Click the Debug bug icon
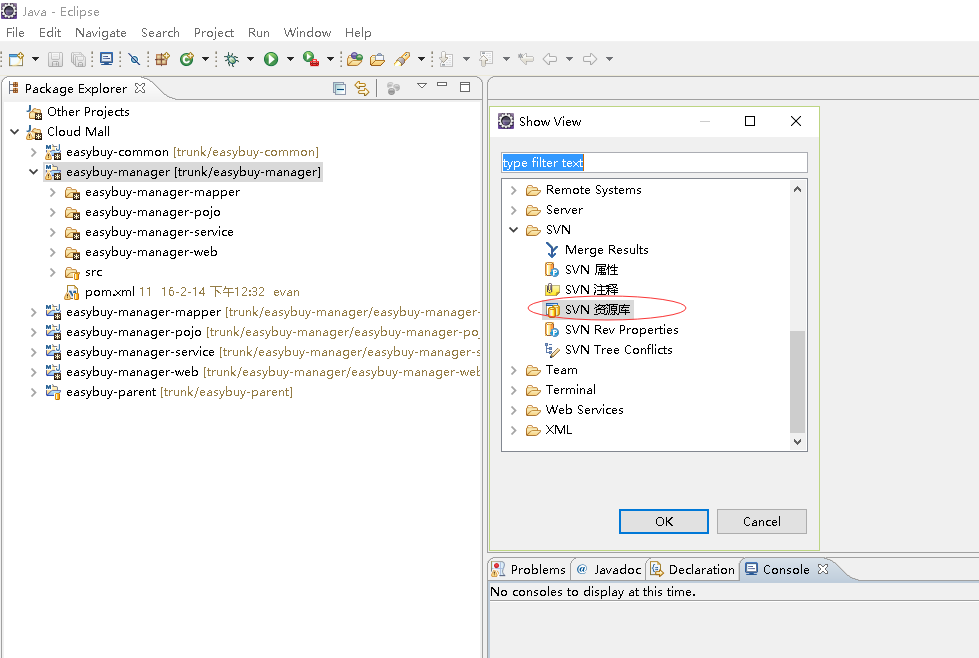This screenshot has width=979, height=658. coord(232,59)
